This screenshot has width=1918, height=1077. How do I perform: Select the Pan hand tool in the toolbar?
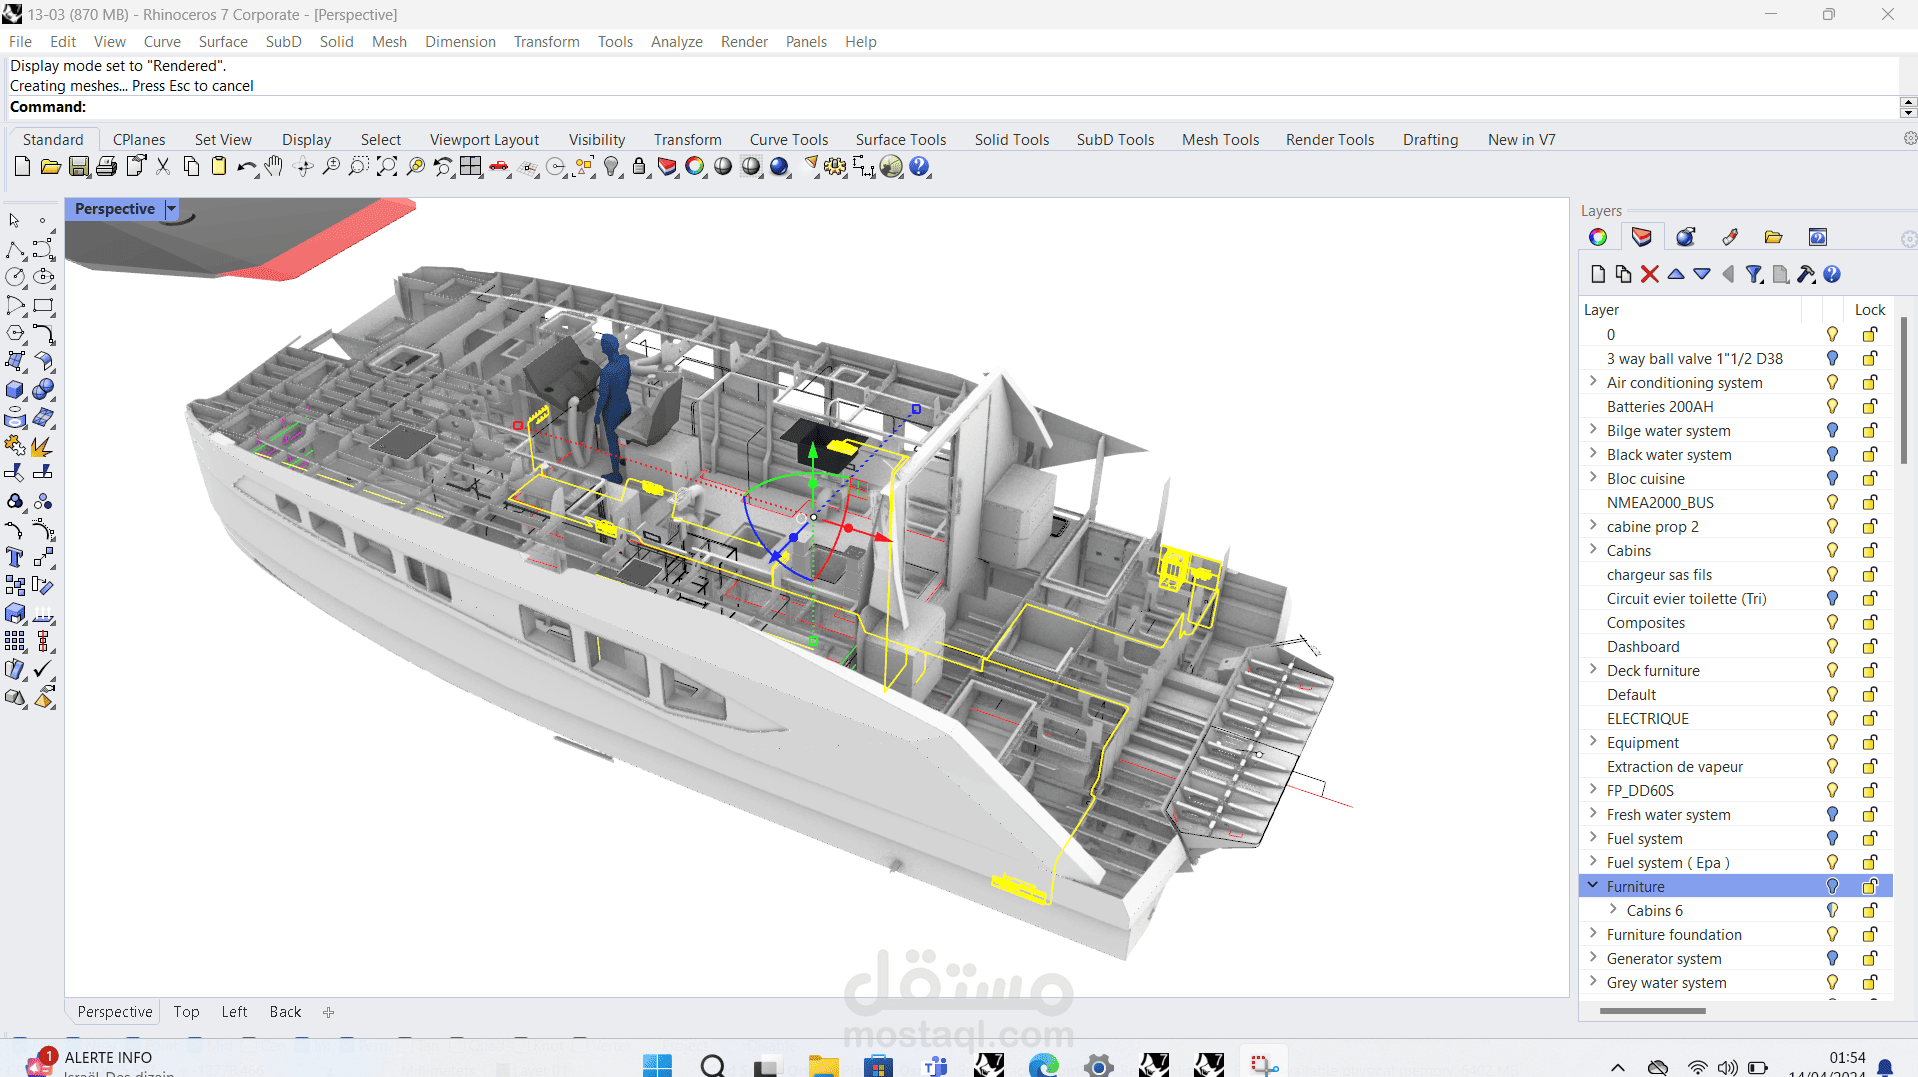[274, 167]
